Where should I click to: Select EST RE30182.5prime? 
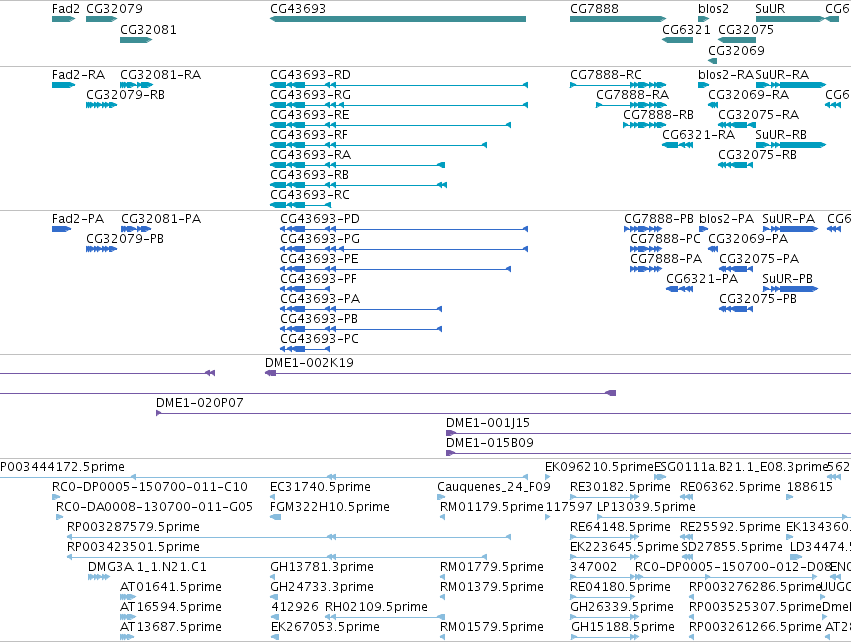605,497
